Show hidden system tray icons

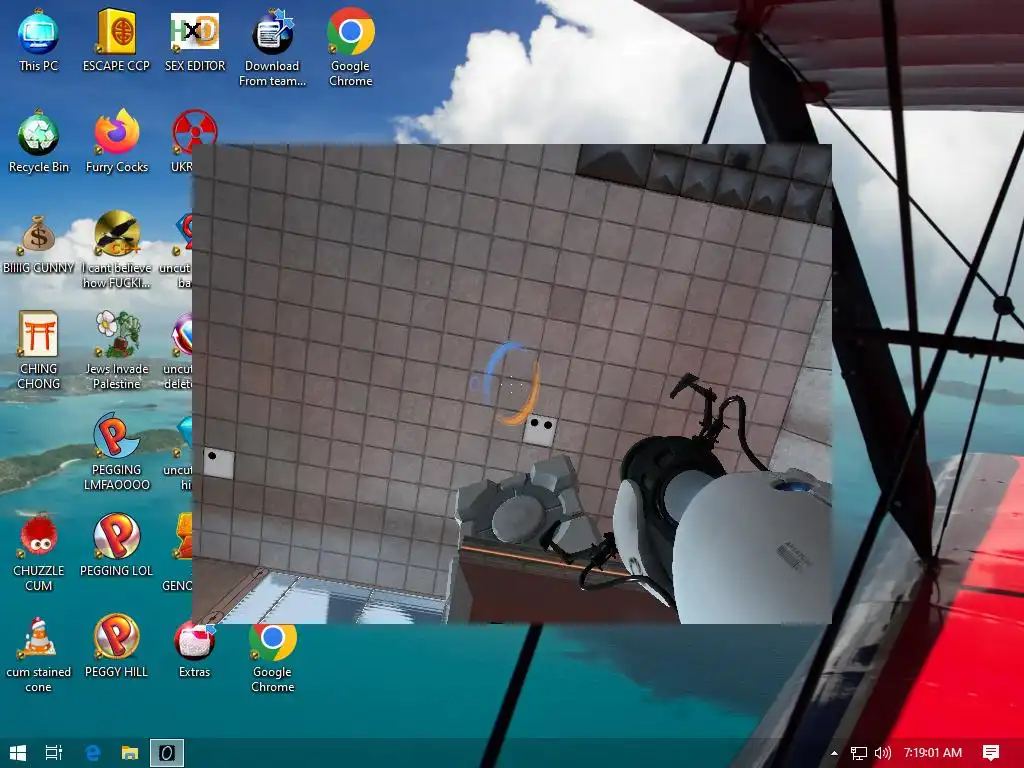point(834,753)
